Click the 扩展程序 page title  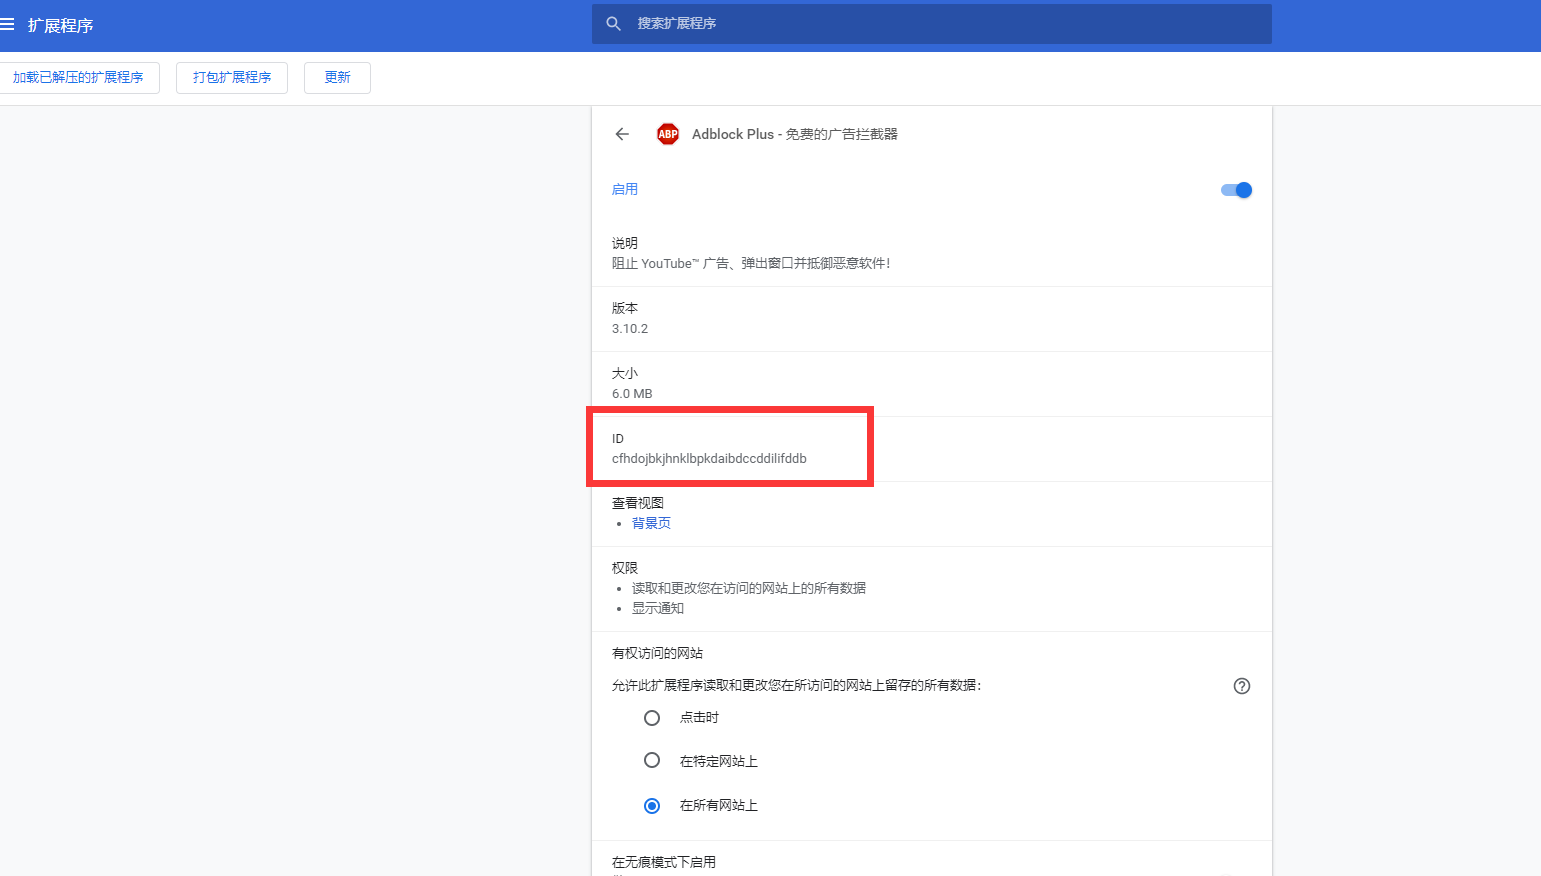(x=61, y=25)
